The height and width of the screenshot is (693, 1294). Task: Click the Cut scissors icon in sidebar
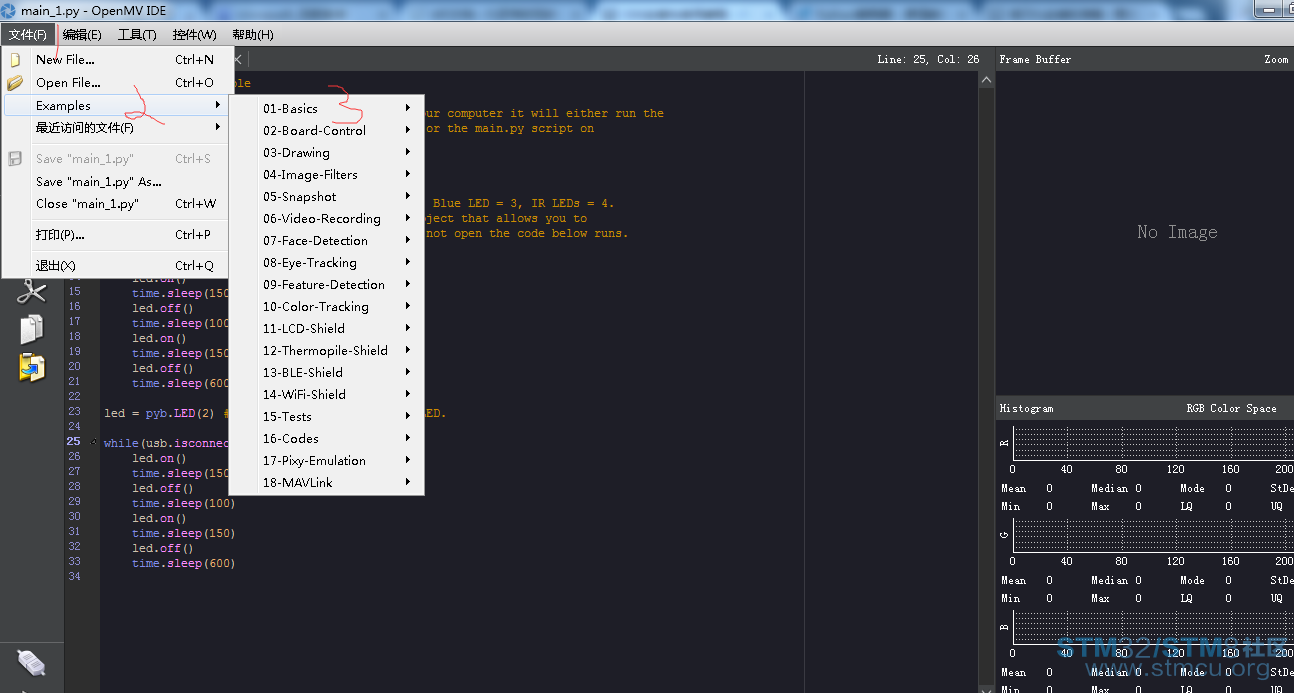(x=32, y=291)
